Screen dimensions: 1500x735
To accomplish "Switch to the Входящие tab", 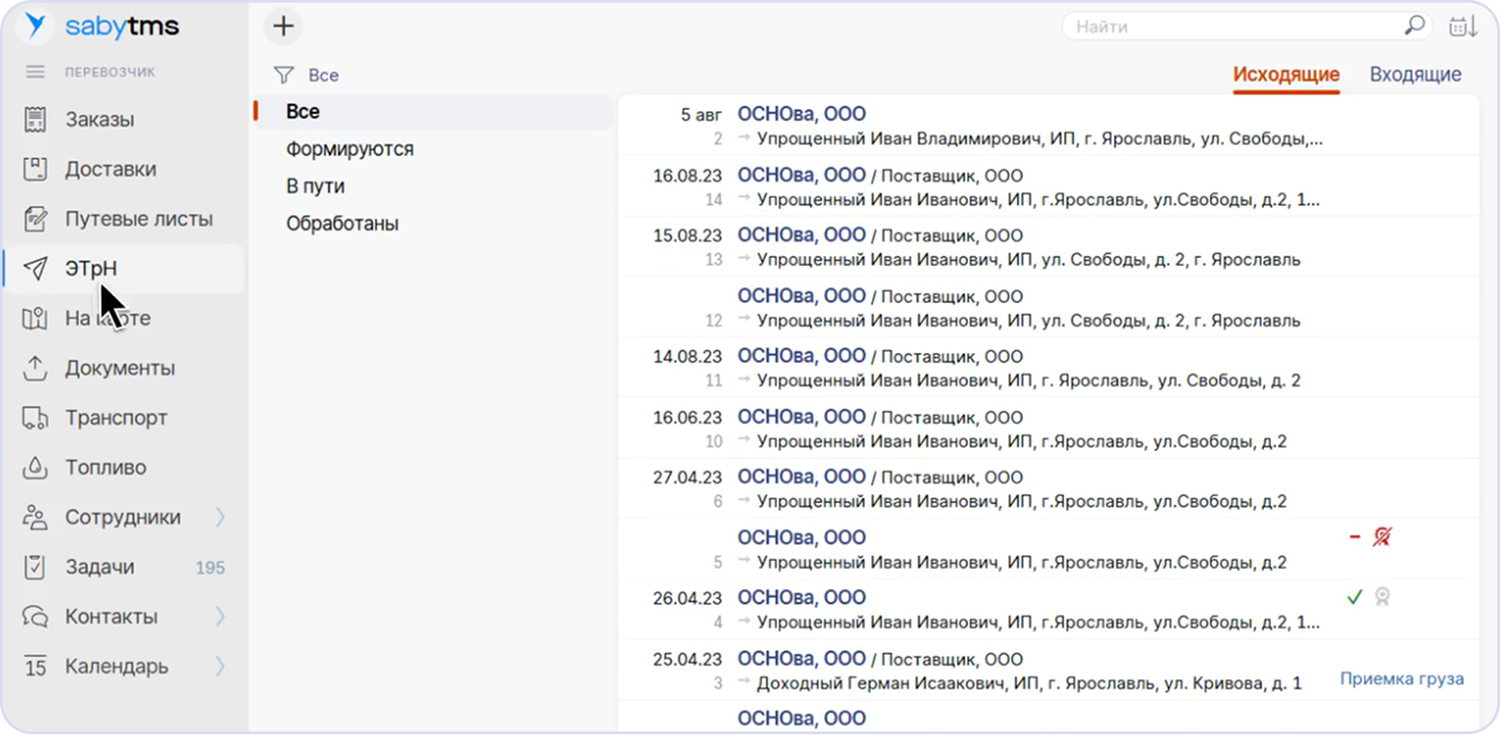I will pos(1415,75).
